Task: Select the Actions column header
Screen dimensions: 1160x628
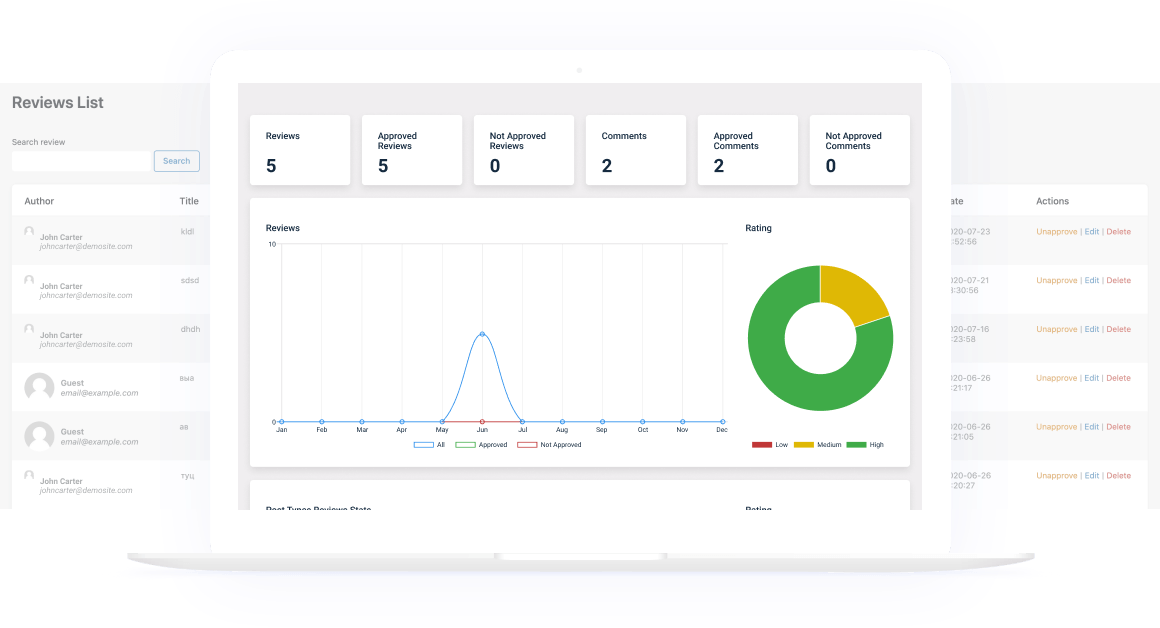Action: tap(1052, 201)
